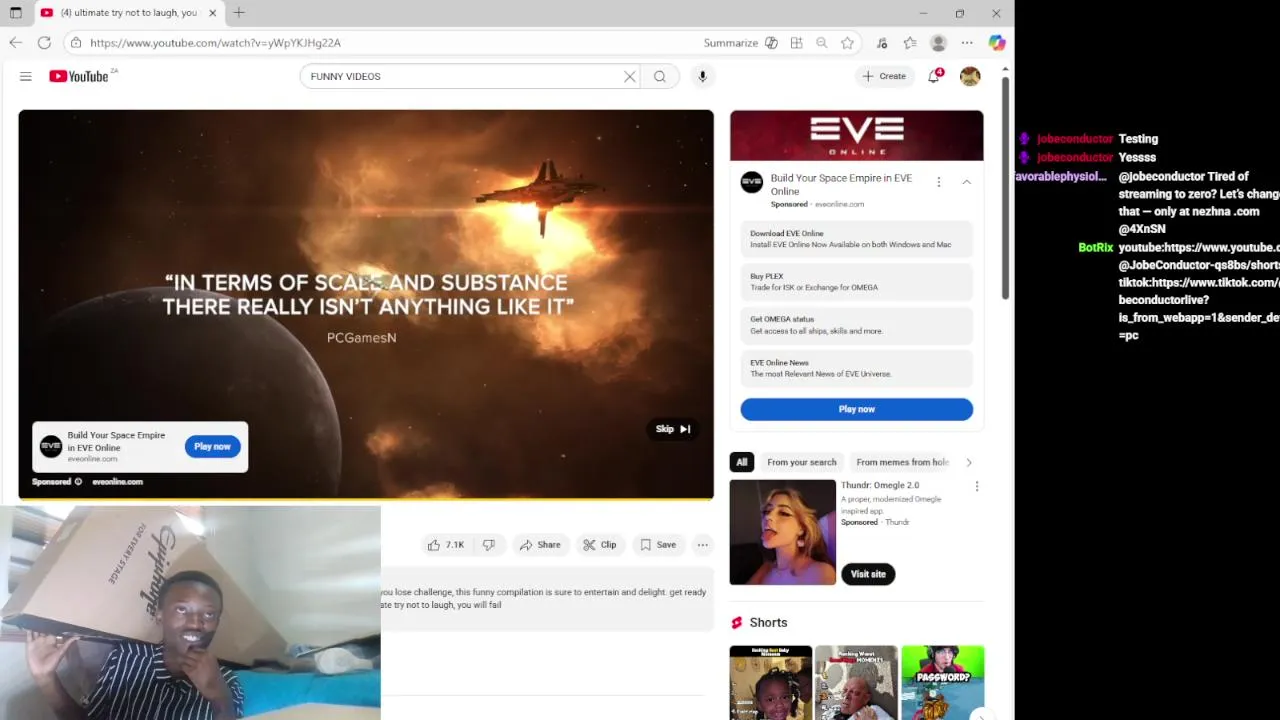Select Download EVE Online ad link
This screenshot has width=1280, height=720.
[x=856, y=239]
